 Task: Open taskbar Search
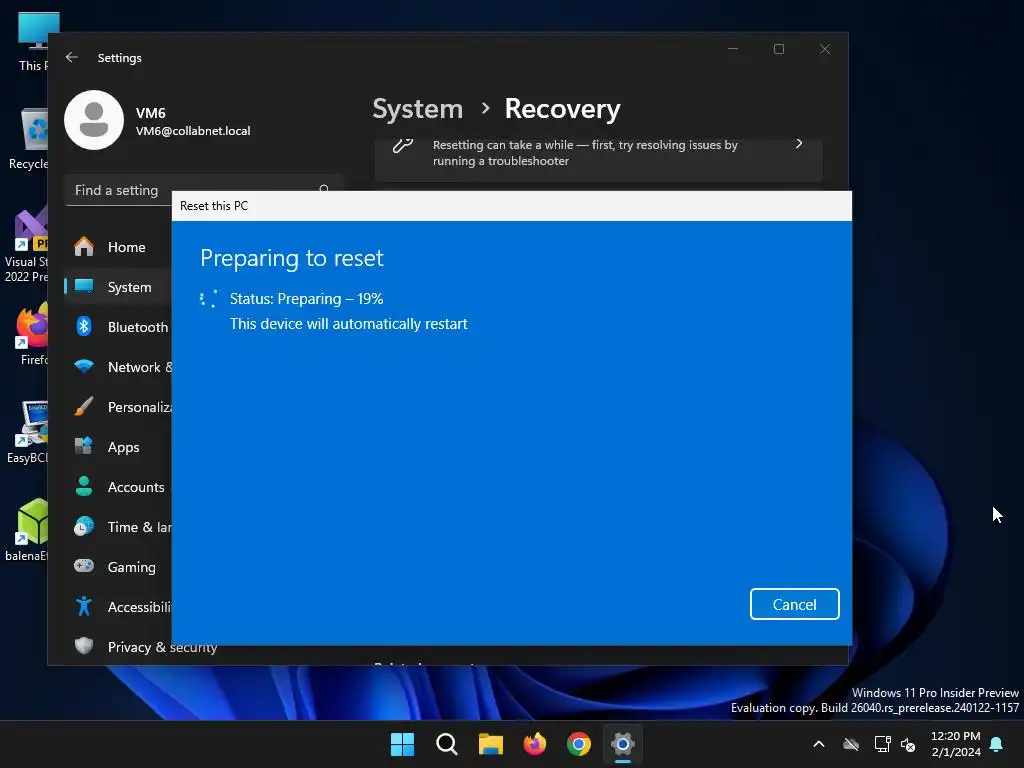click(x=447, y=744)
